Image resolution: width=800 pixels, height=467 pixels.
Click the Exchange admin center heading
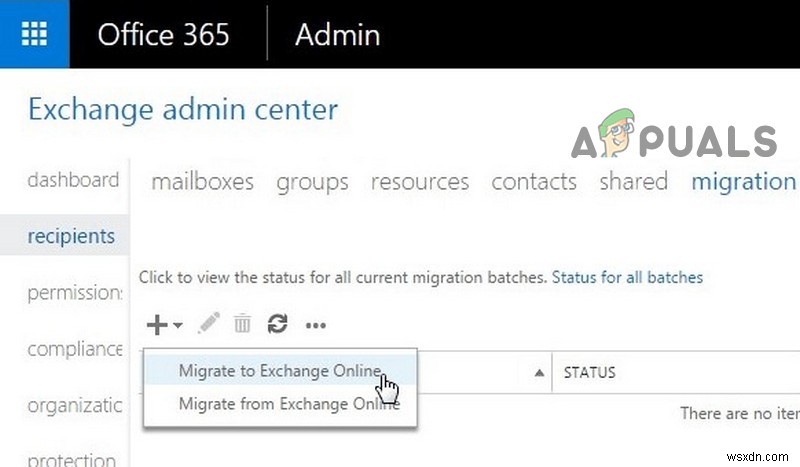[x=183, y=109]
